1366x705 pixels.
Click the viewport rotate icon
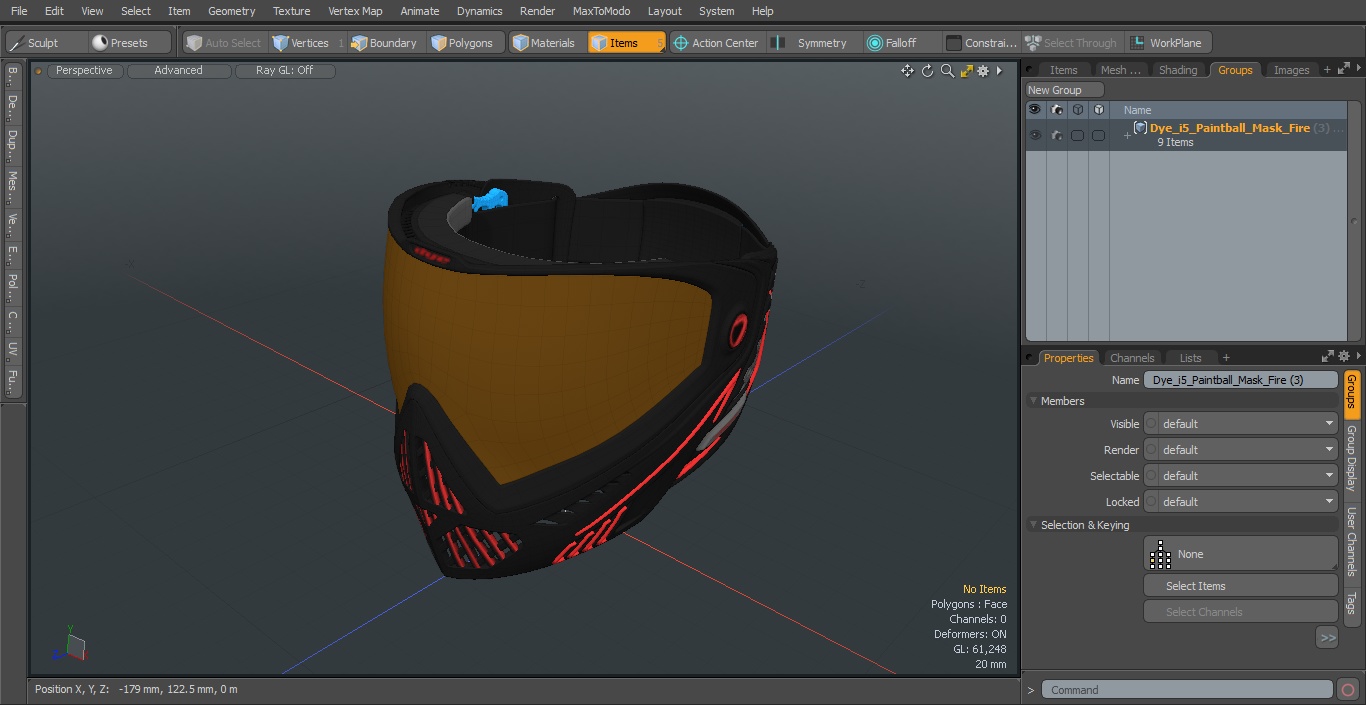click(927, 71)
